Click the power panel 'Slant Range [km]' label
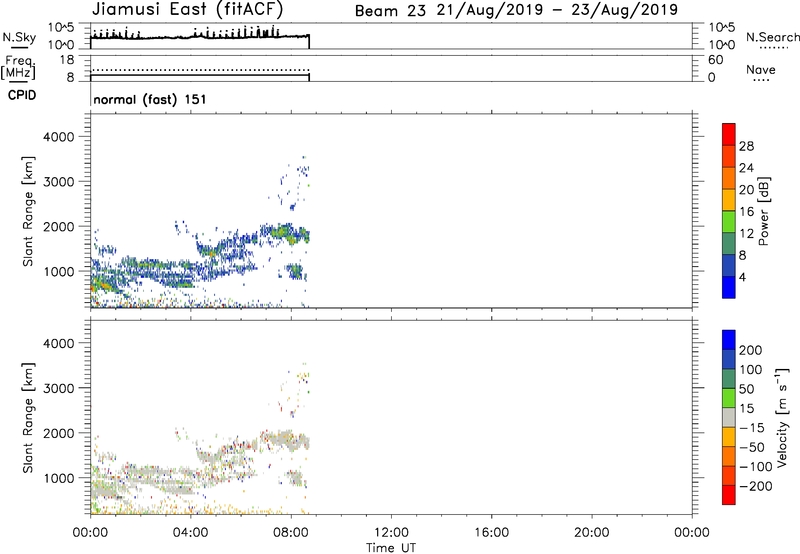This screenshot has height=554, width=800. point(28,211)
